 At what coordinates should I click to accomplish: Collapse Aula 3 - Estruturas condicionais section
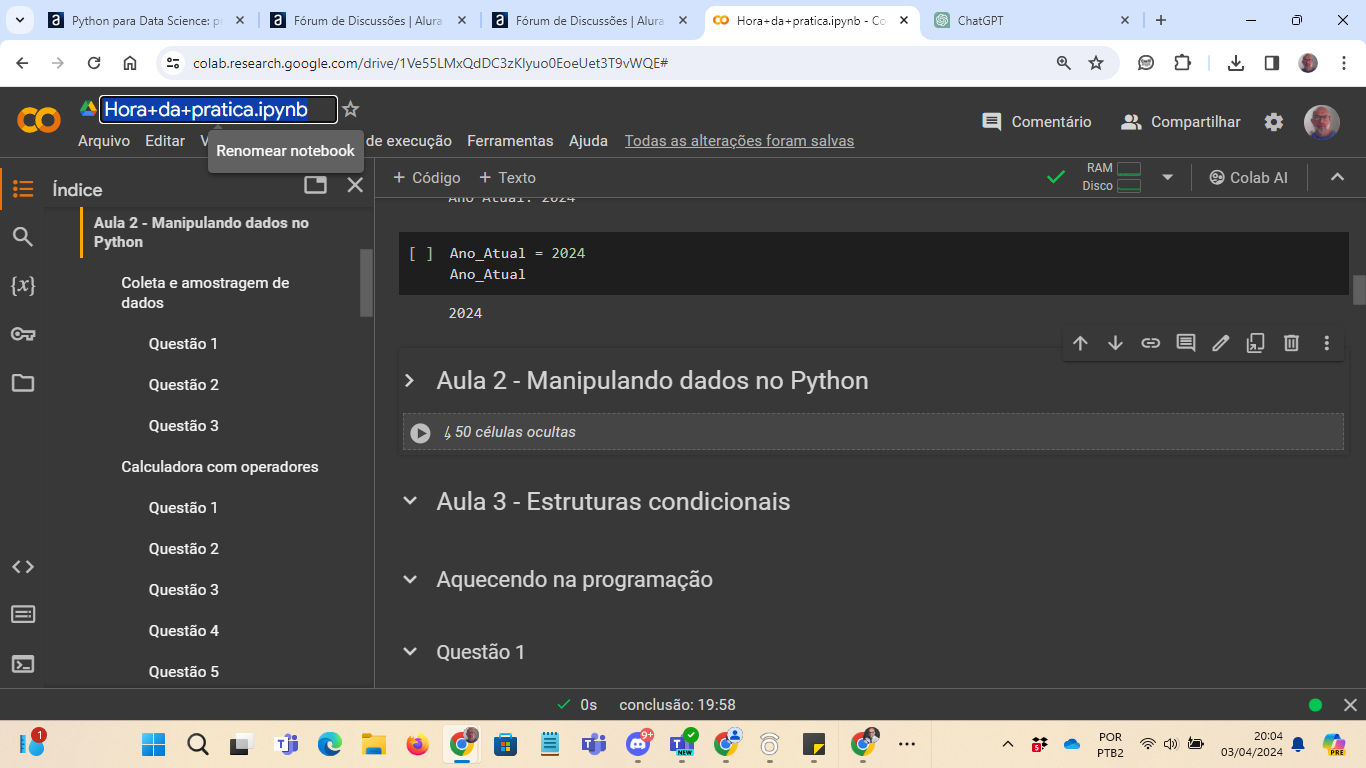click(x=410, y=501)
